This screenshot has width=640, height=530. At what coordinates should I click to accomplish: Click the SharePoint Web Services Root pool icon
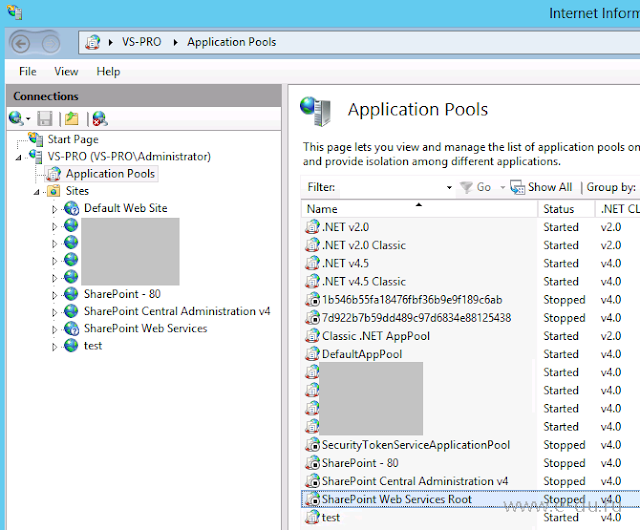tap(312, 499)
